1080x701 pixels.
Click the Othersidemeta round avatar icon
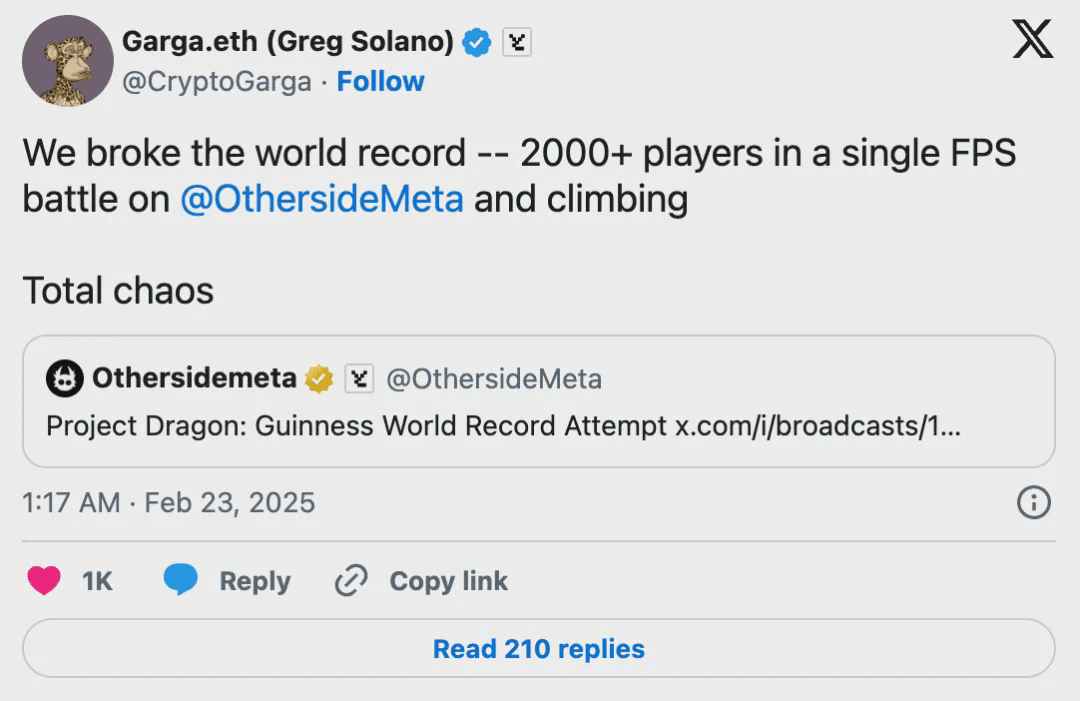coord(65,379)
